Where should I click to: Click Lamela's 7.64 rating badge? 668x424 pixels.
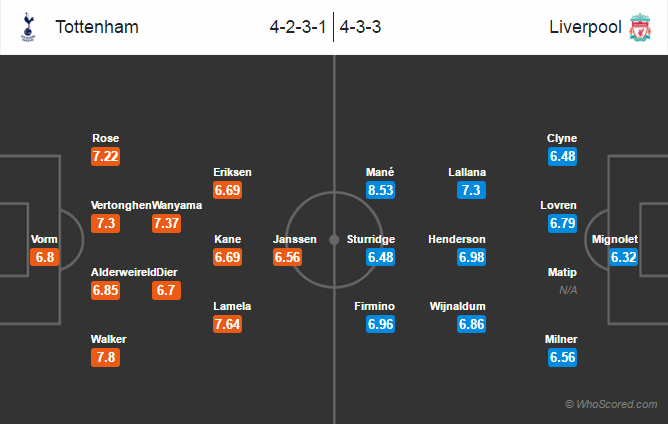coord(227,324)
